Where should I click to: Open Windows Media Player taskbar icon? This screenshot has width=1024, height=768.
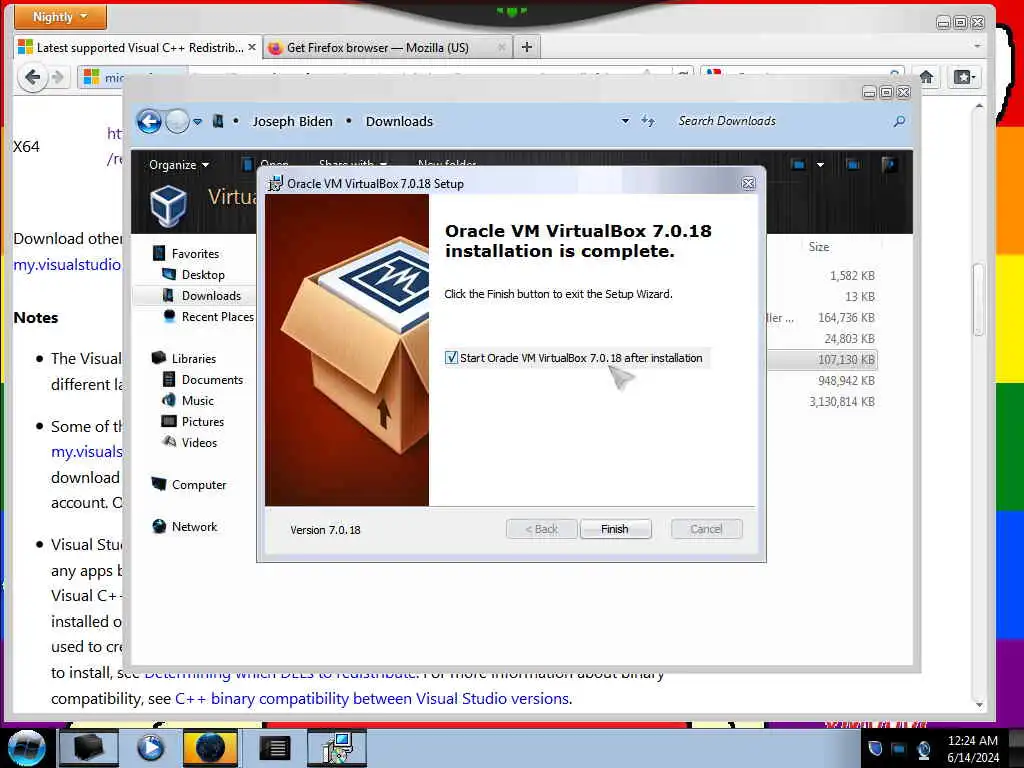pyautogui.click(x=150, y=748)
